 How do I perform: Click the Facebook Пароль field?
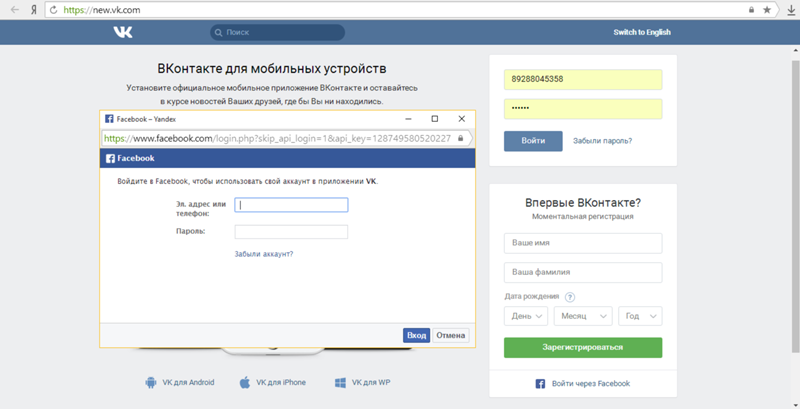[291, 232]
